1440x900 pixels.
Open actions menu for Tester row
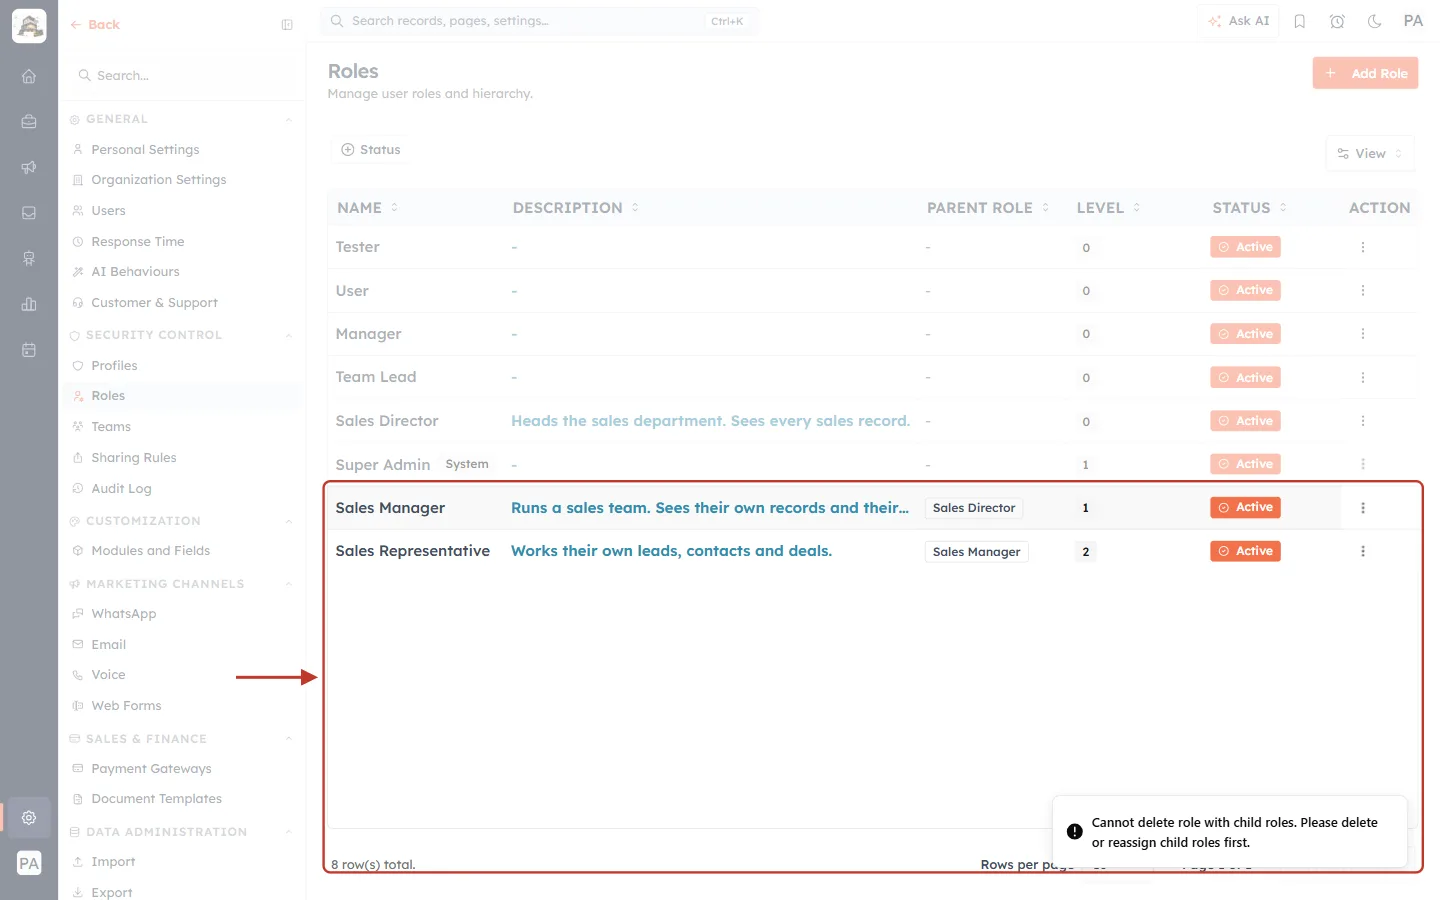1363,247
